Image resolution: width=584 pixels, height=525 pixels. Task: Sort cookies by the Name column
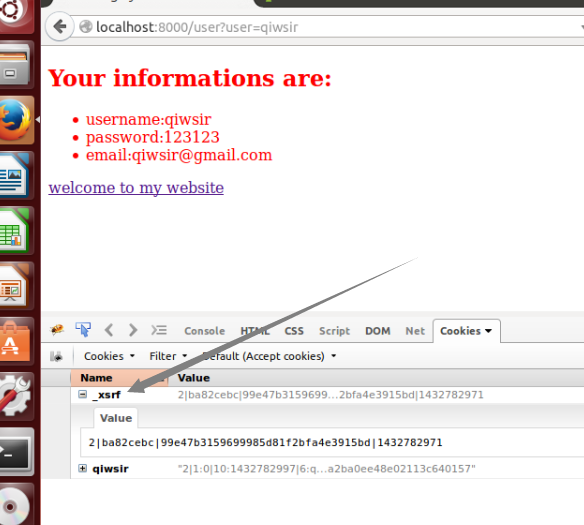(119, 378)
